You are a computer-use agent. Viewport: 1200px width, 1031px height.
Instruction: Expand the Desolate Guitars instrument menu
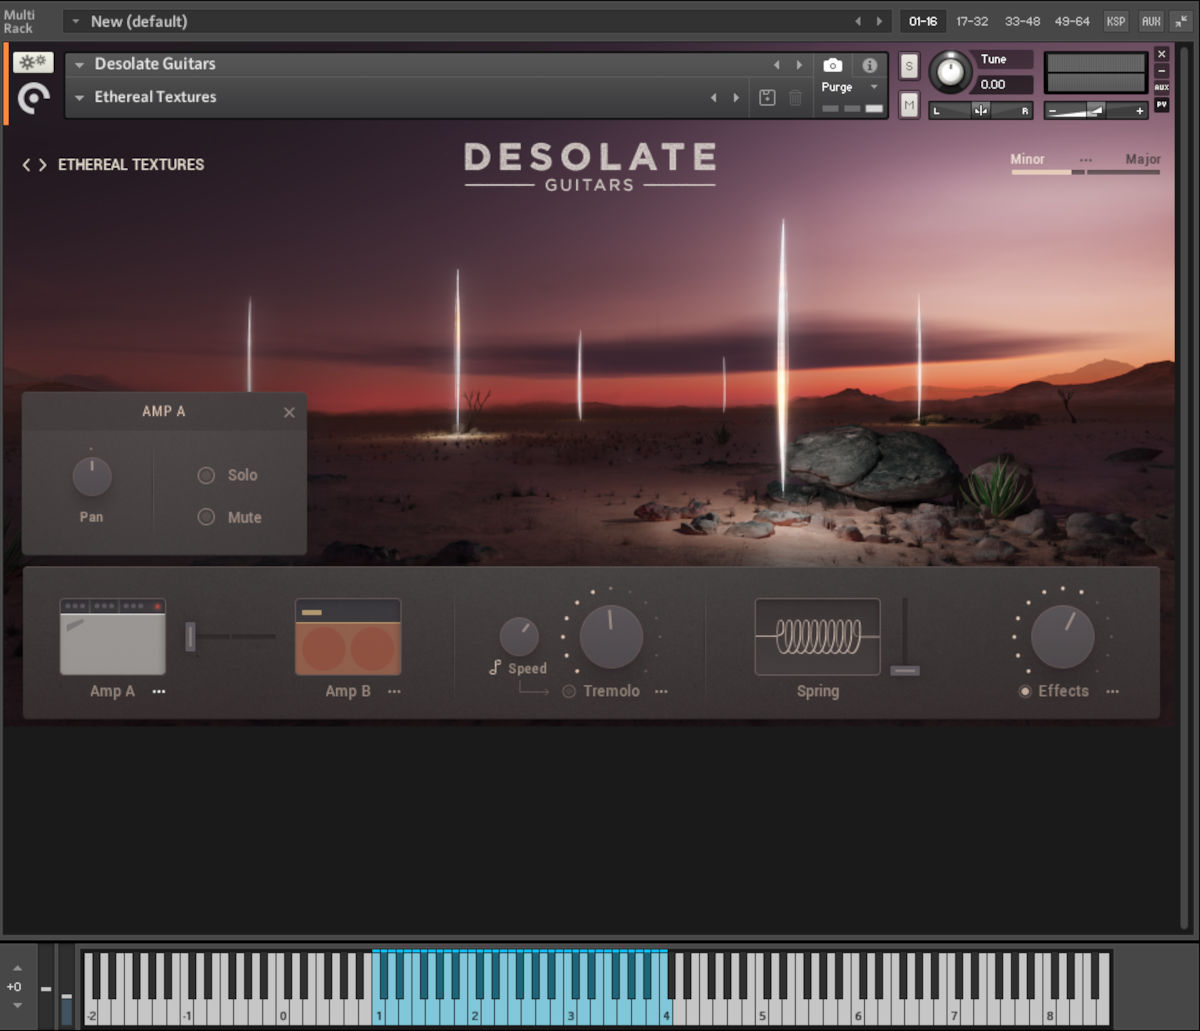tap(79, 64)
